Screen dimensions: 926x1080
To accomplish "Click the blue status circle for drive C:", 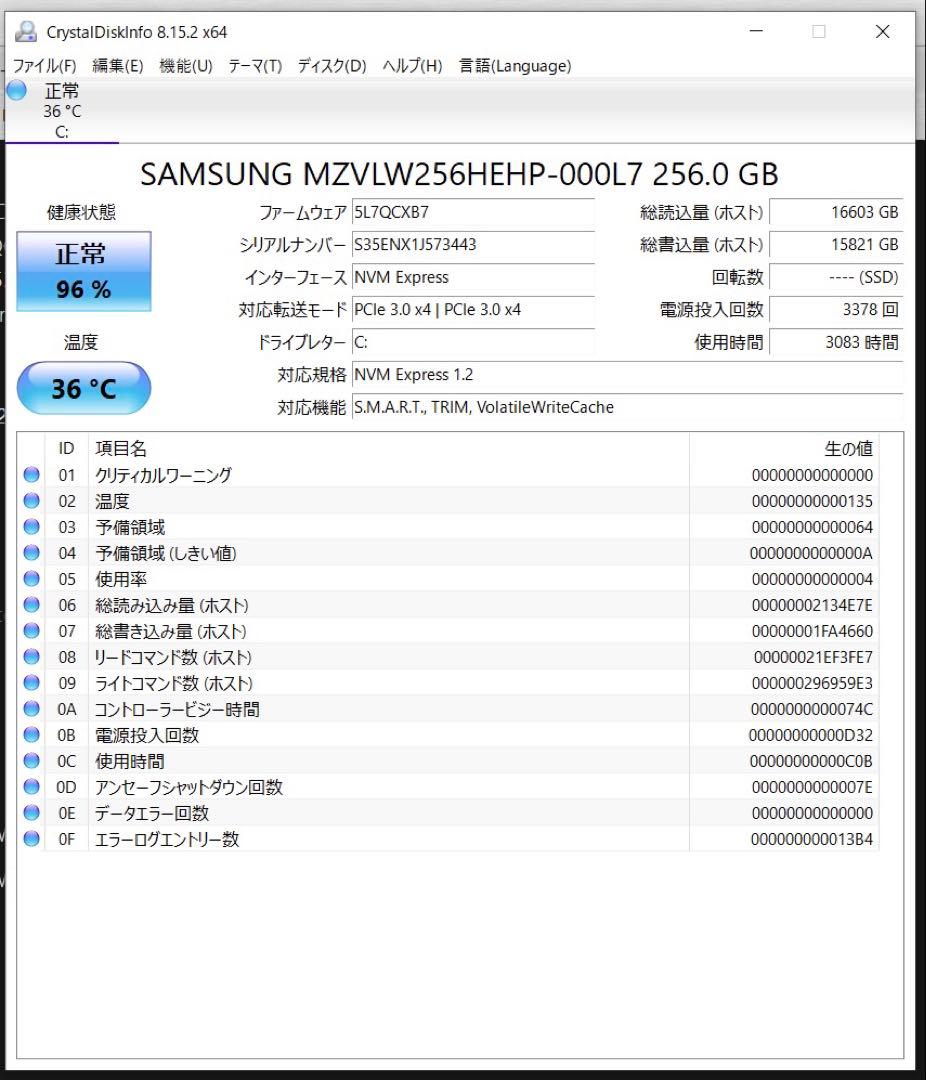I will pyautogui.click(x=17, y=90).
